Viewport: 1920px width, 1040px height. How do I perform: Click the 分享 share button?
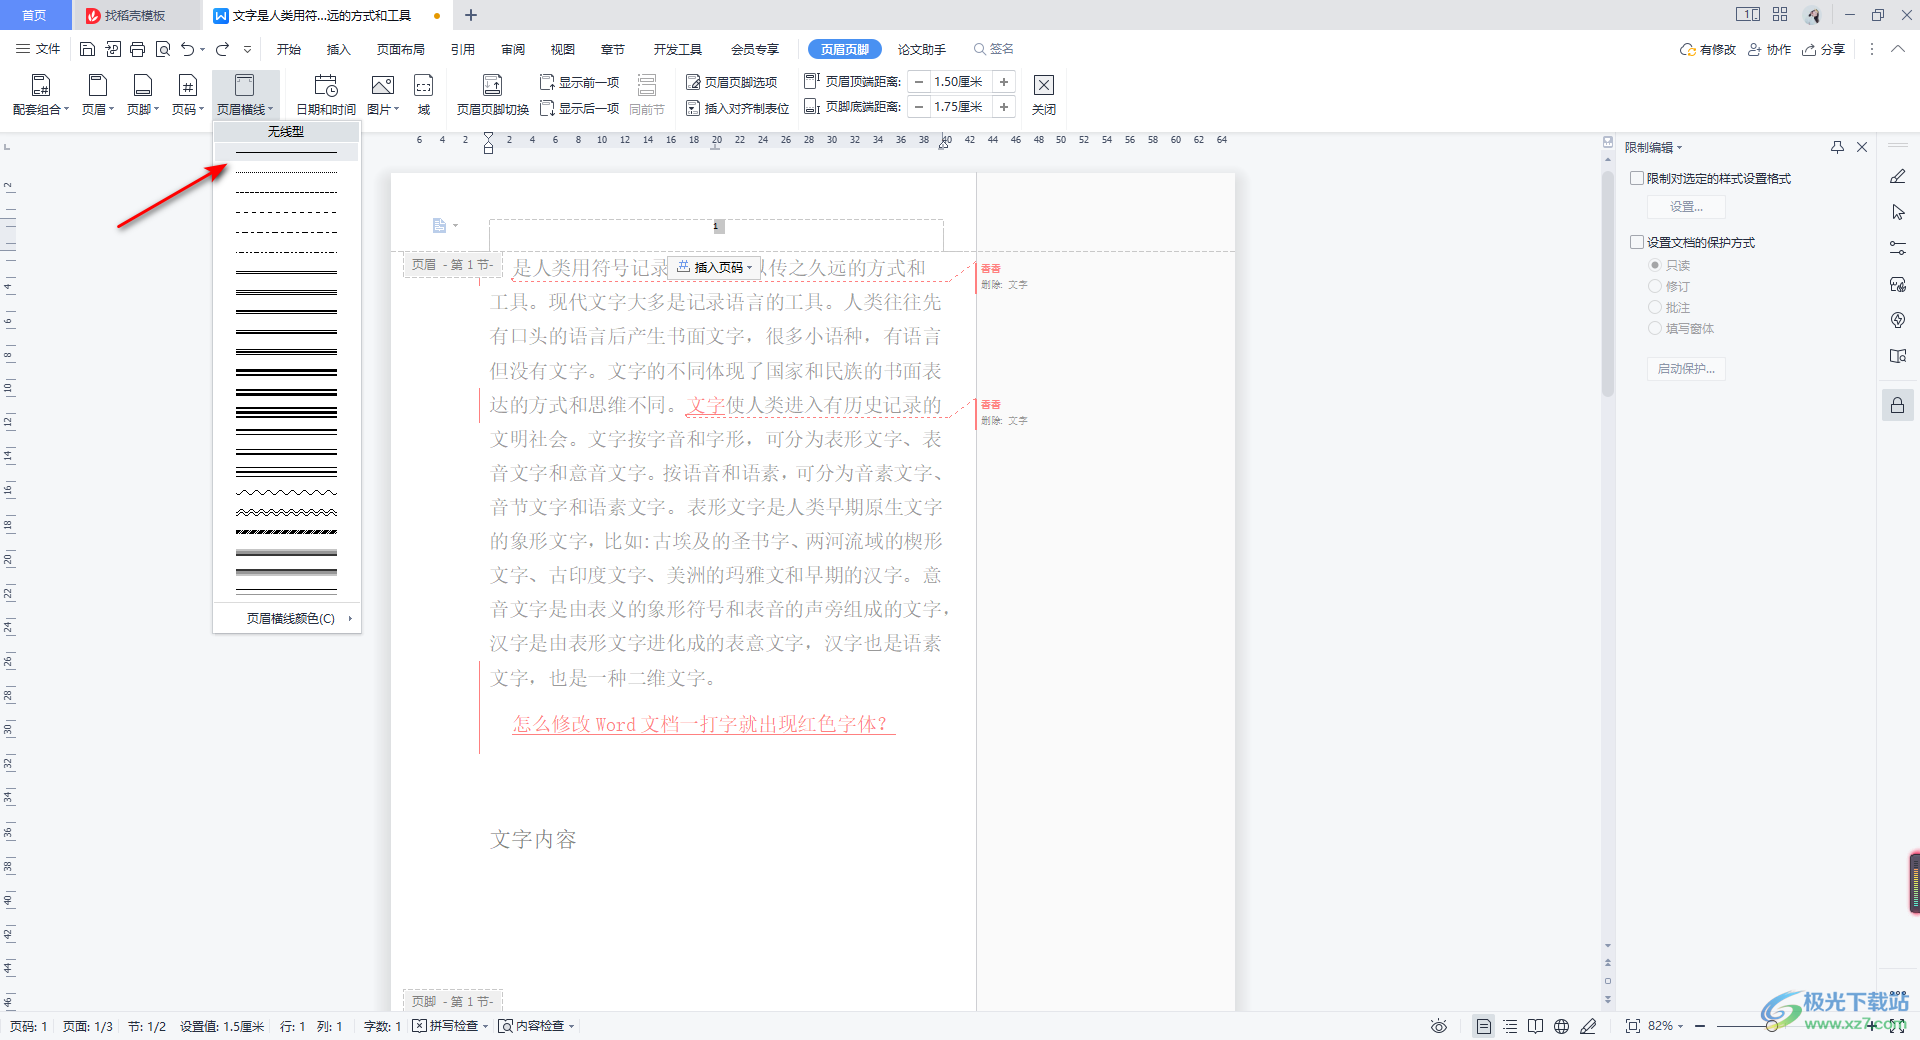click(1824, 49)
